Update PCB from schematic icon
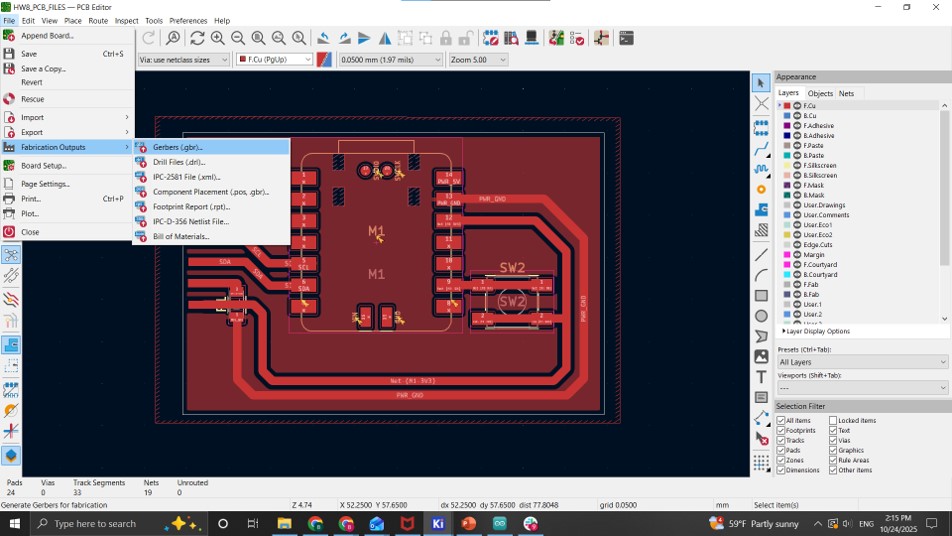 (556, 38)
